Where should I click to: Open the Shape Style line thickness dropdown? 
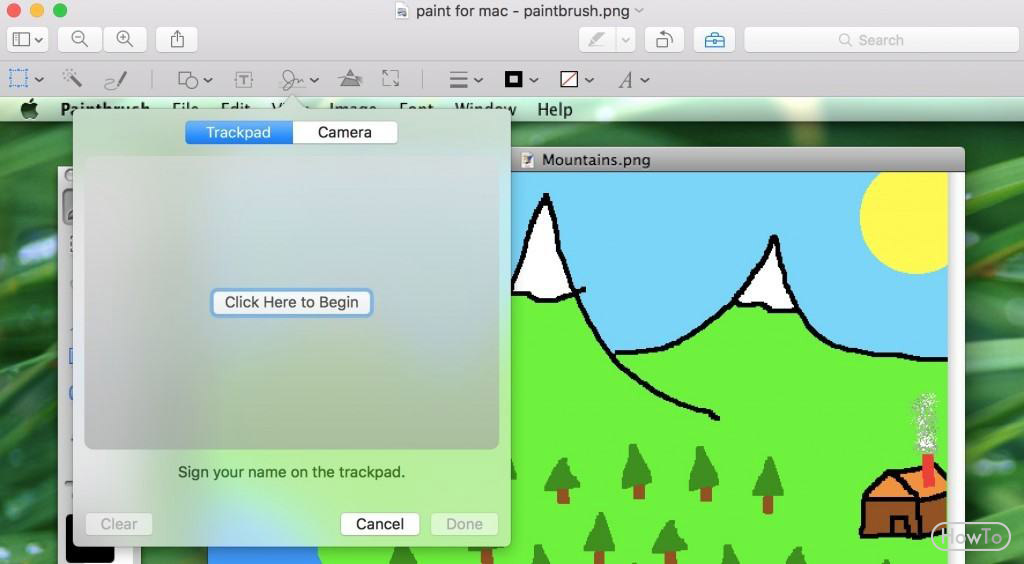click(466, 80)
